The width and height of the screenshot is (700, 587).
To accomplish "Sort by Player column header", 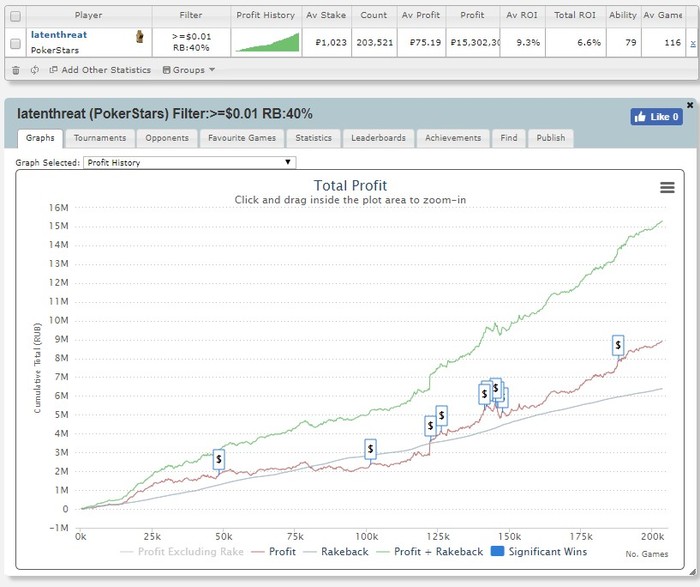I will coord(88,15).
